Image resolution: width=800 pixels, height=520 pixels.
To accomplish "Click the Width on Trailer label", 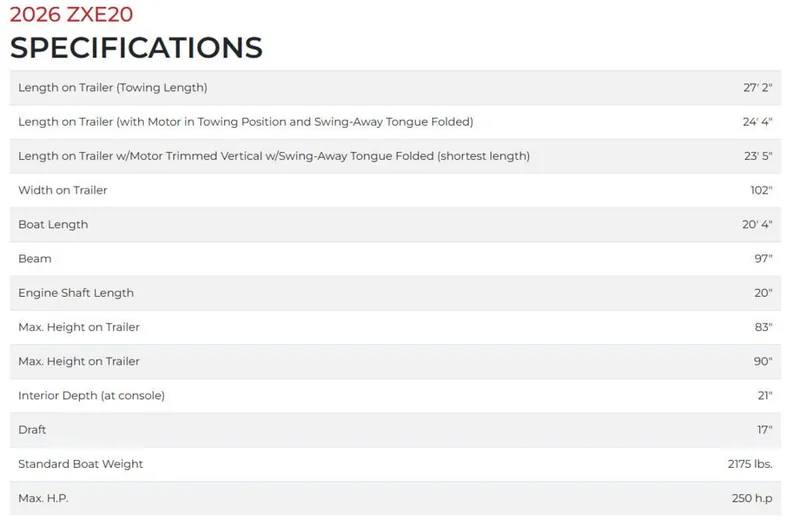I will pyautogui.click(x=63, y=190).
